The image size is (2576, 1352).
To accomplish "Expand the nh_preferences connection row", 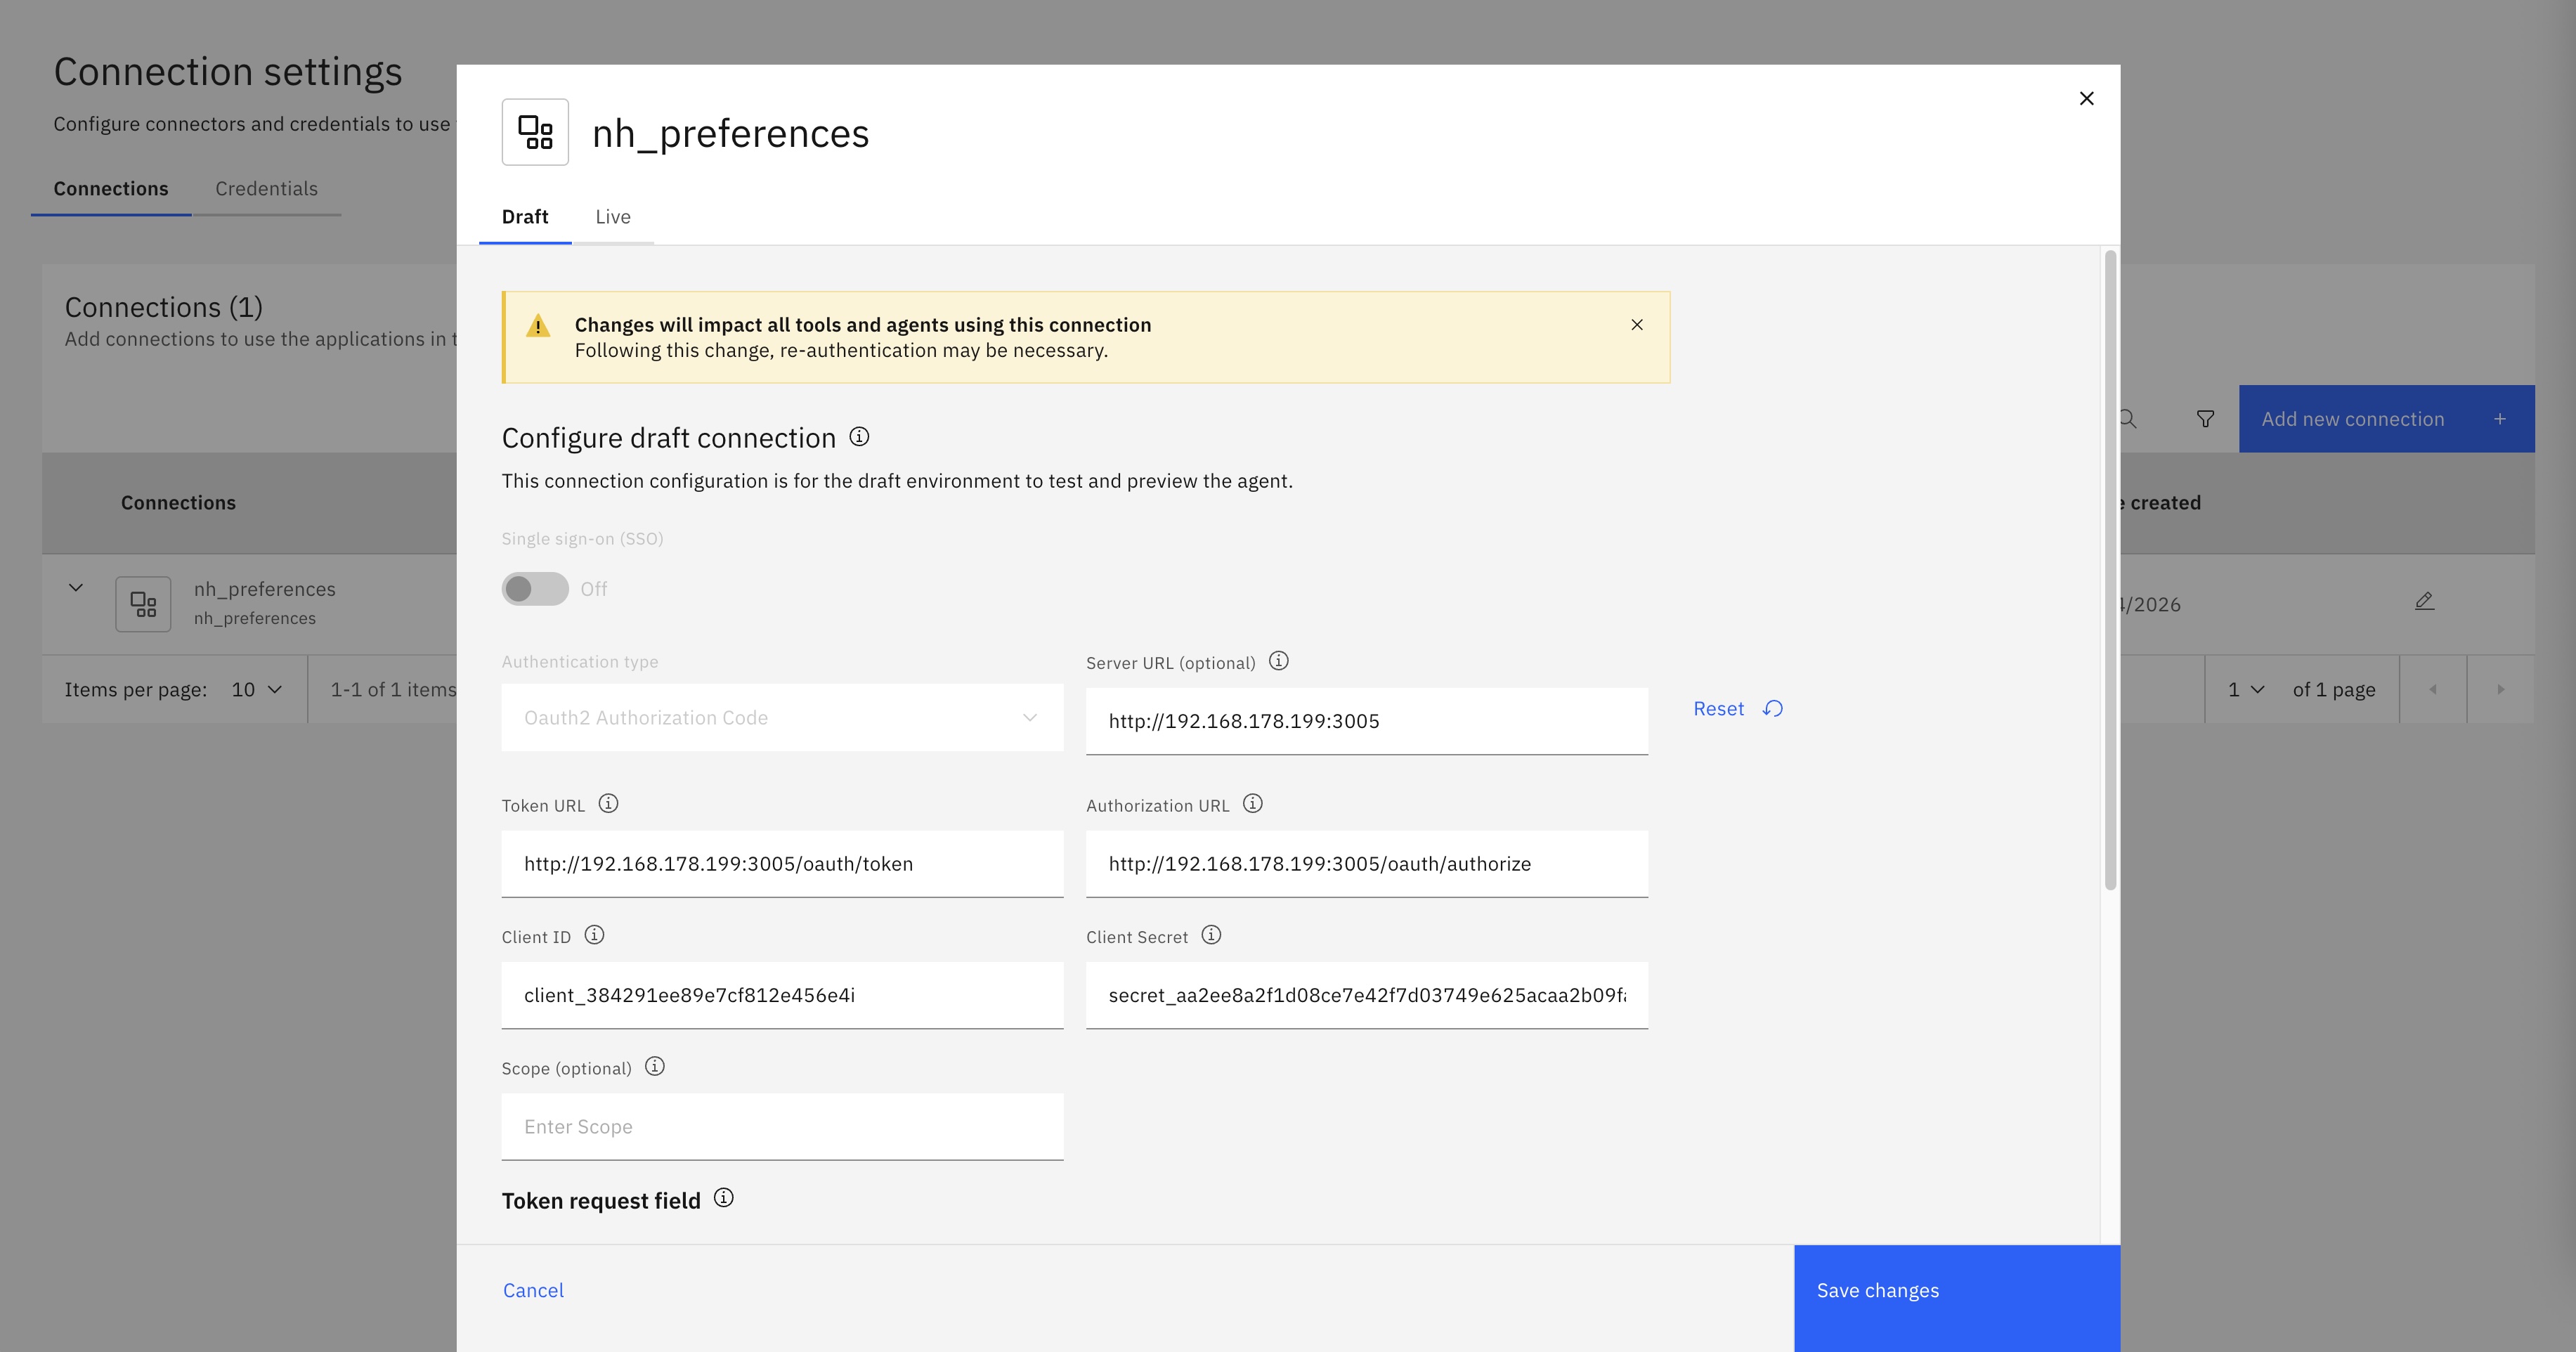I will coord(76,588).
